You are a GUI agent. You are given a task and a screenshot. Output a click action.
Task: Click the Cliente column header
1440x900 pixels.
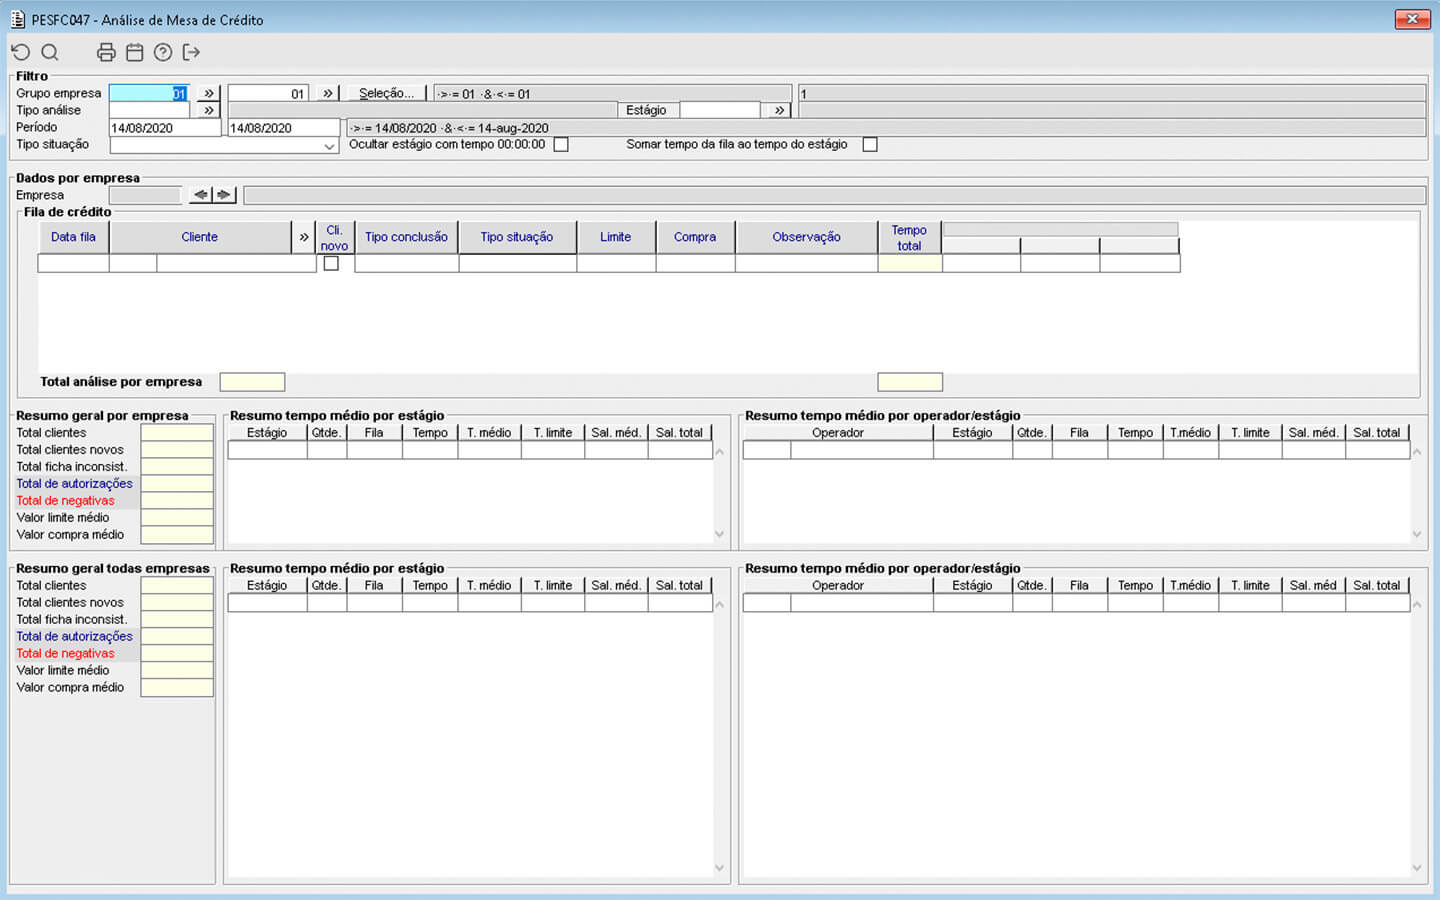tap(199, 237)
